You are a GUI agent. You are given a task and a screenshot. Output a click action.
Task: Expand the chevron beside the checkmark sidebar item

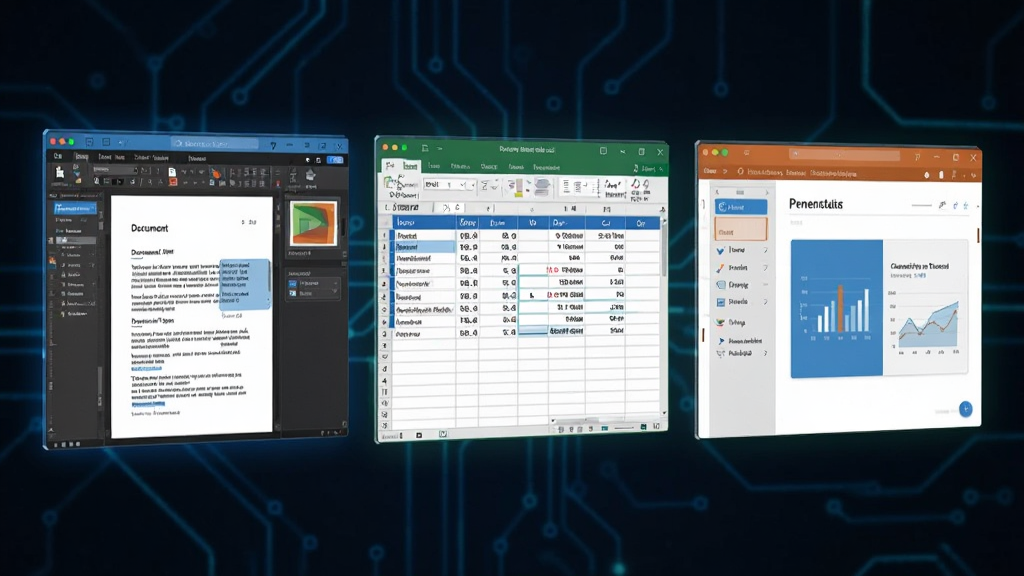[765, 250]
